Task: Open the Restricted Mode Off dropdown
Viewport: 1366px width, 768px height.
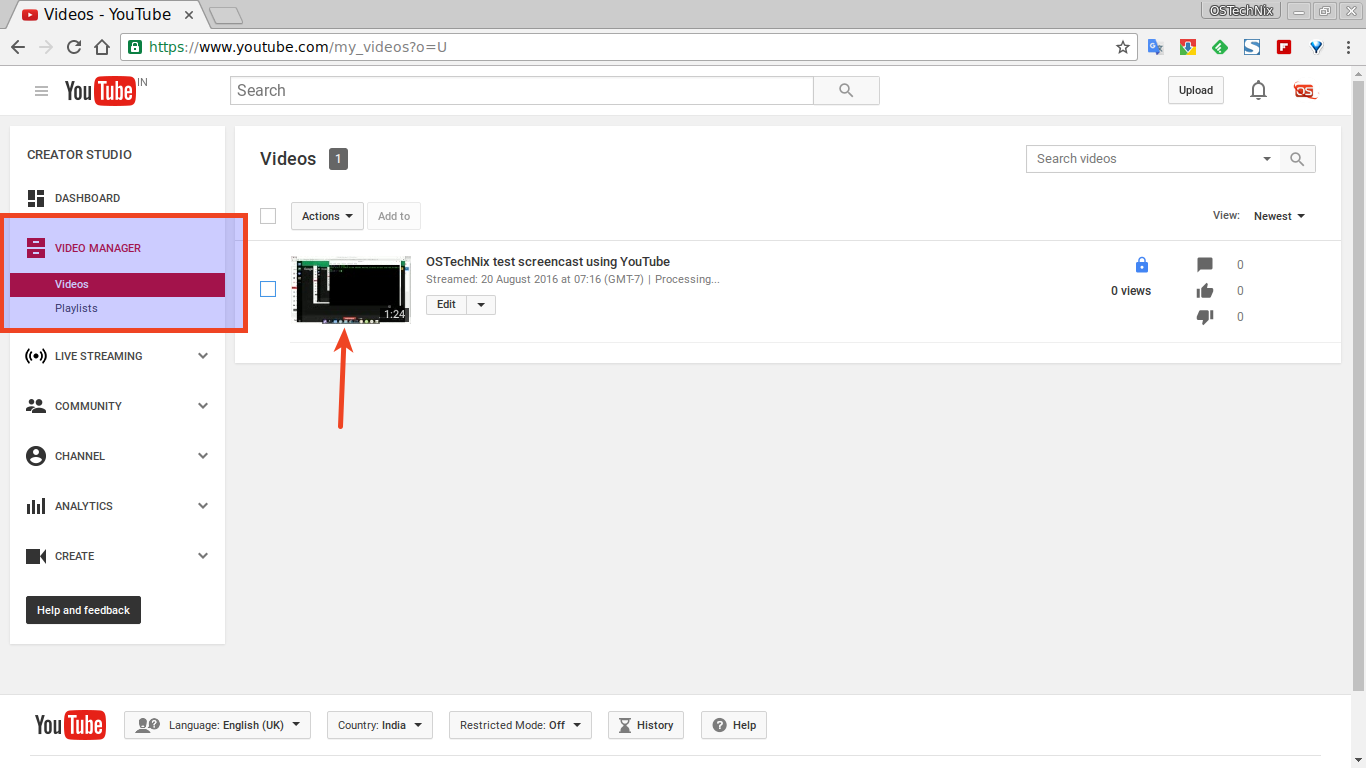Action: coord(520,725)
